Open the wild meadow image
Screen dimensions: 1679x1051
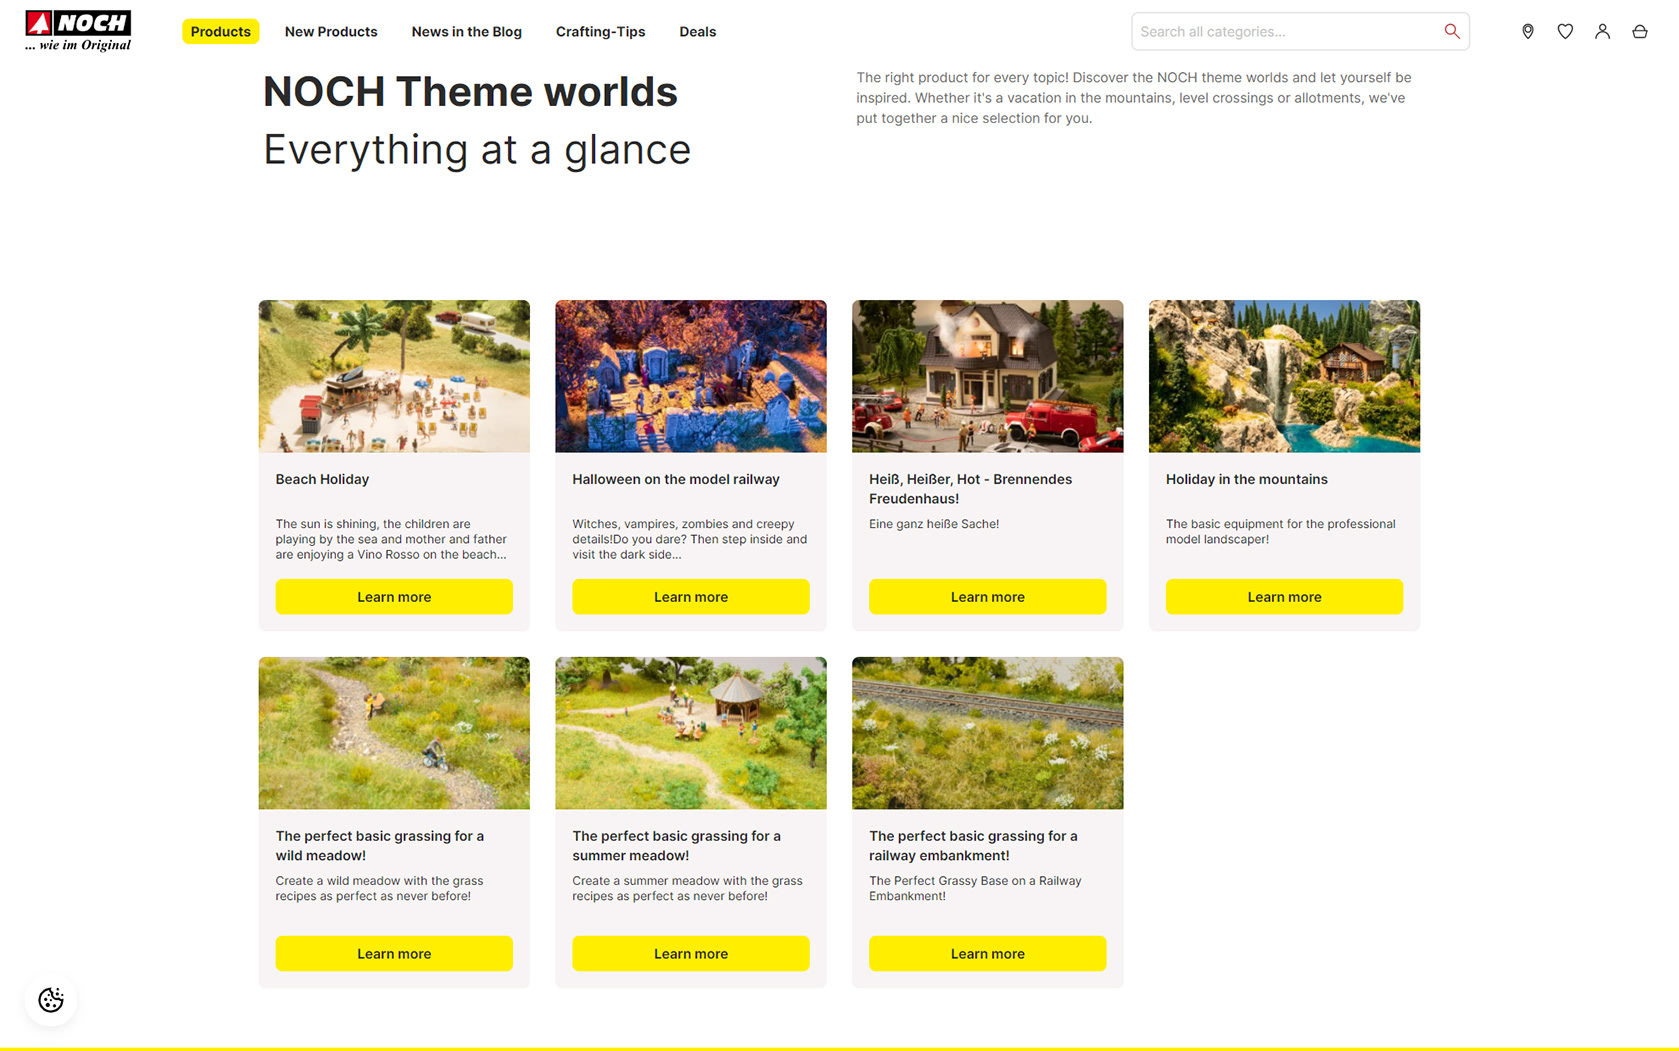(x=394, y=733)
